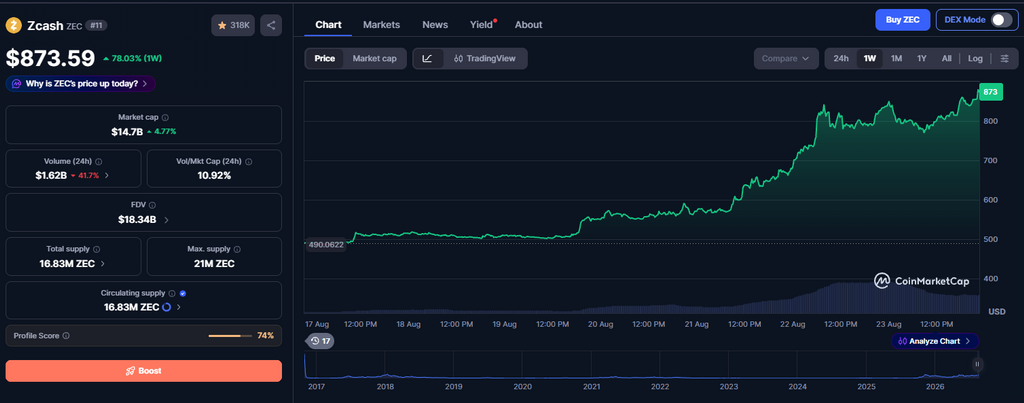This screenshot has width=1024, height=403.
Task: Click the AI icon in price question
Action: pos(16,84)
